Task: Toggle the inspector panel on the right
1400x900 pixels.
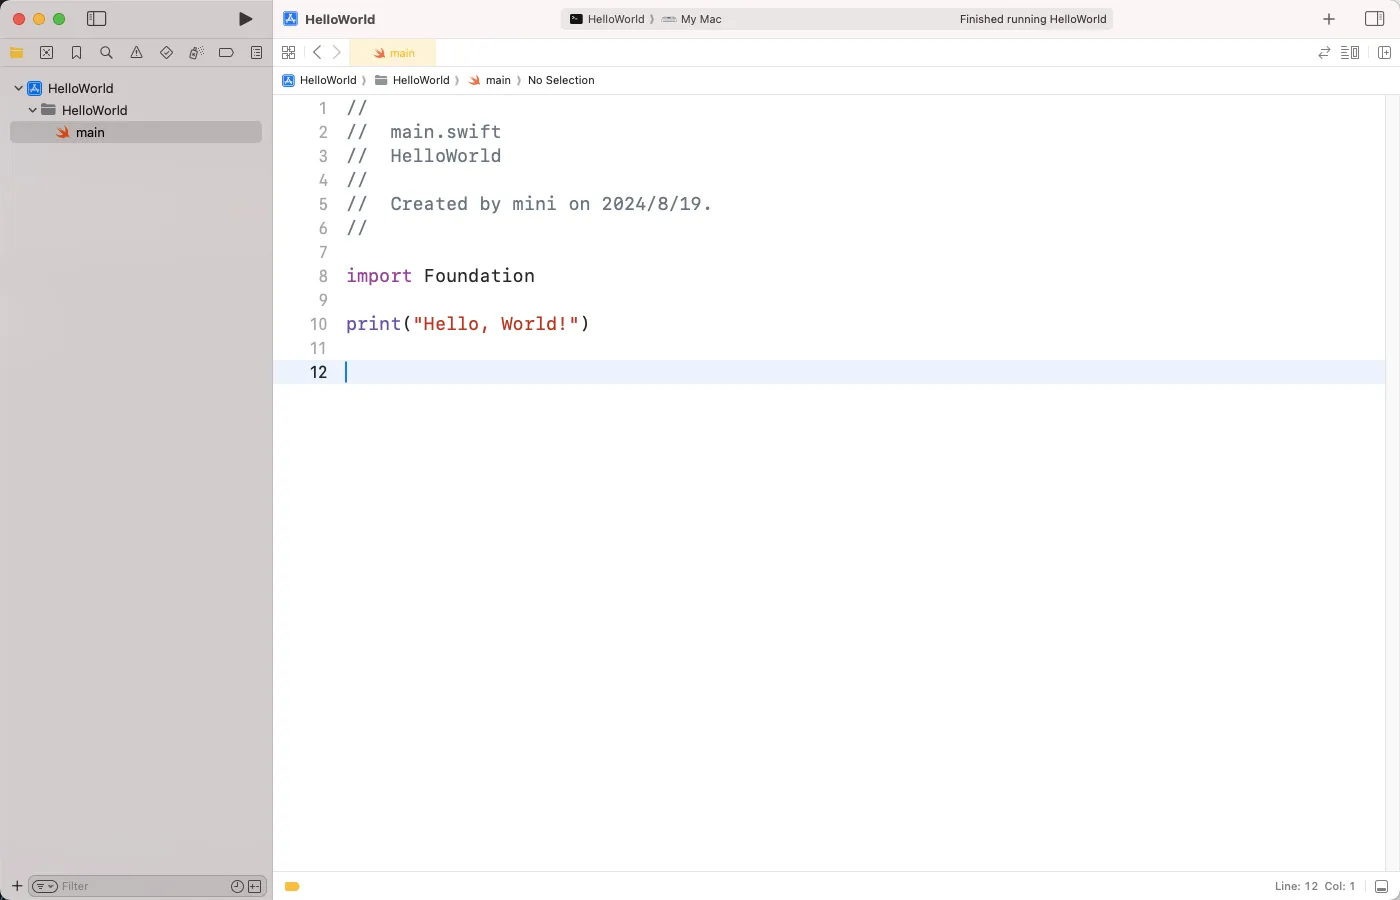Action: coord(1374,19)
